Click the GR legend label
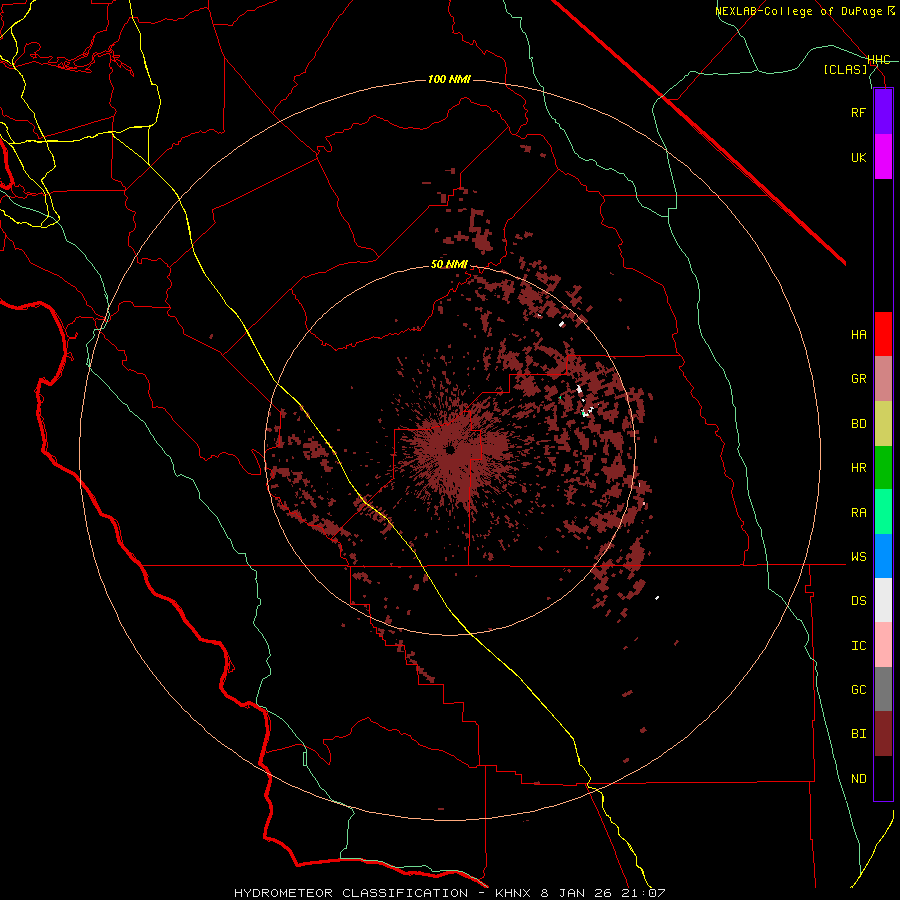 [858, 379]
